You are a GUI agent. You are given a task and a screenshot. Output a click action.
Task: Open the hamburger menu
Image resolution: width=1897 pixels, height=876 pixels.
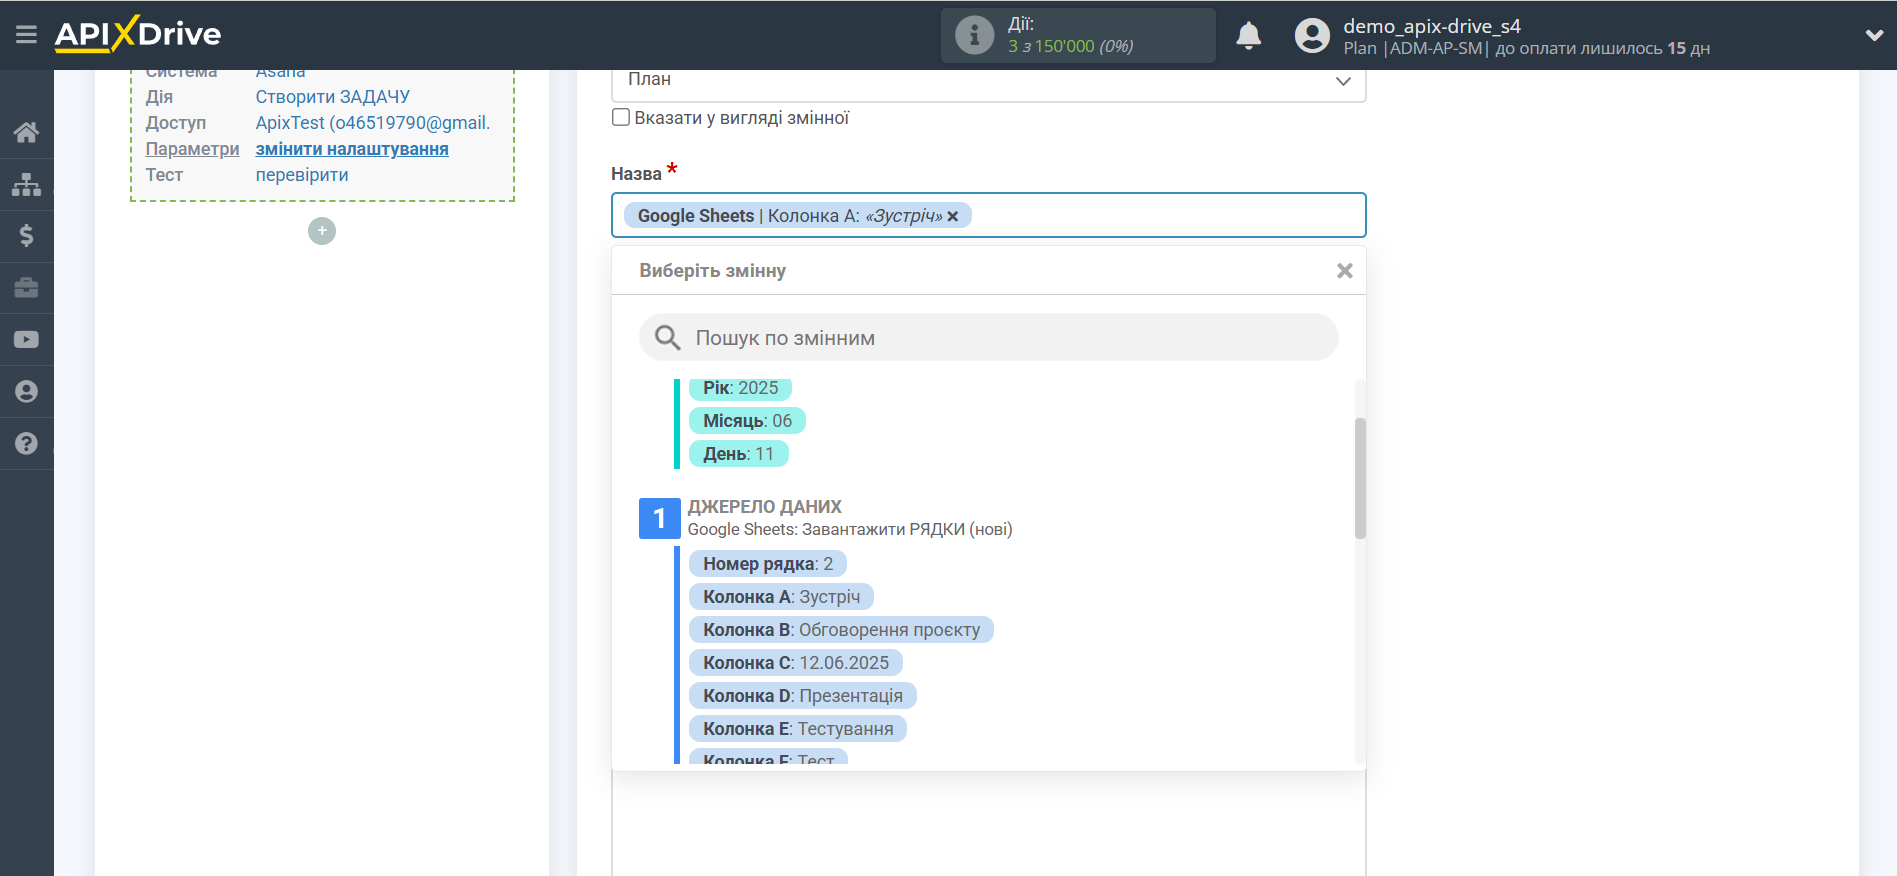point(27,35)
